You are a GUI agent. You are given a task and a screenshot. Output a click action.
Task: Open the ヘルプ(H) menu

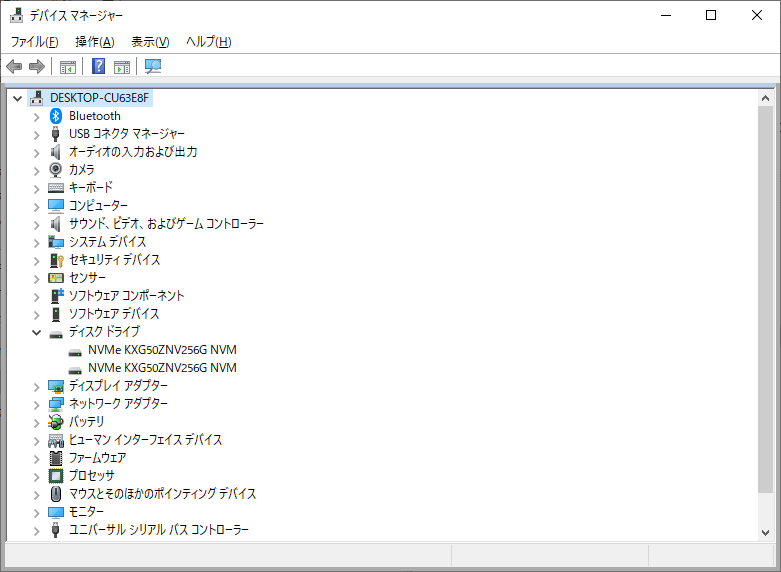pos(209,42)
